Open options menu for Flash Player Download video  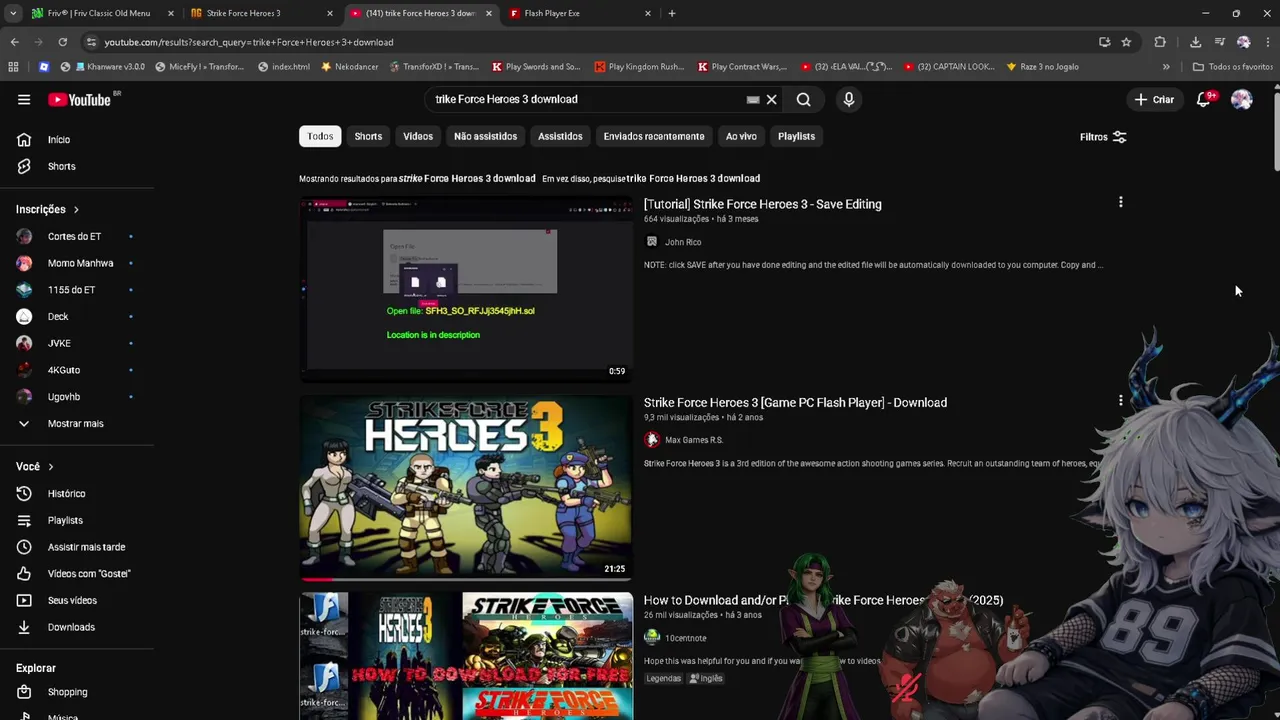[x=1120, y=400]
